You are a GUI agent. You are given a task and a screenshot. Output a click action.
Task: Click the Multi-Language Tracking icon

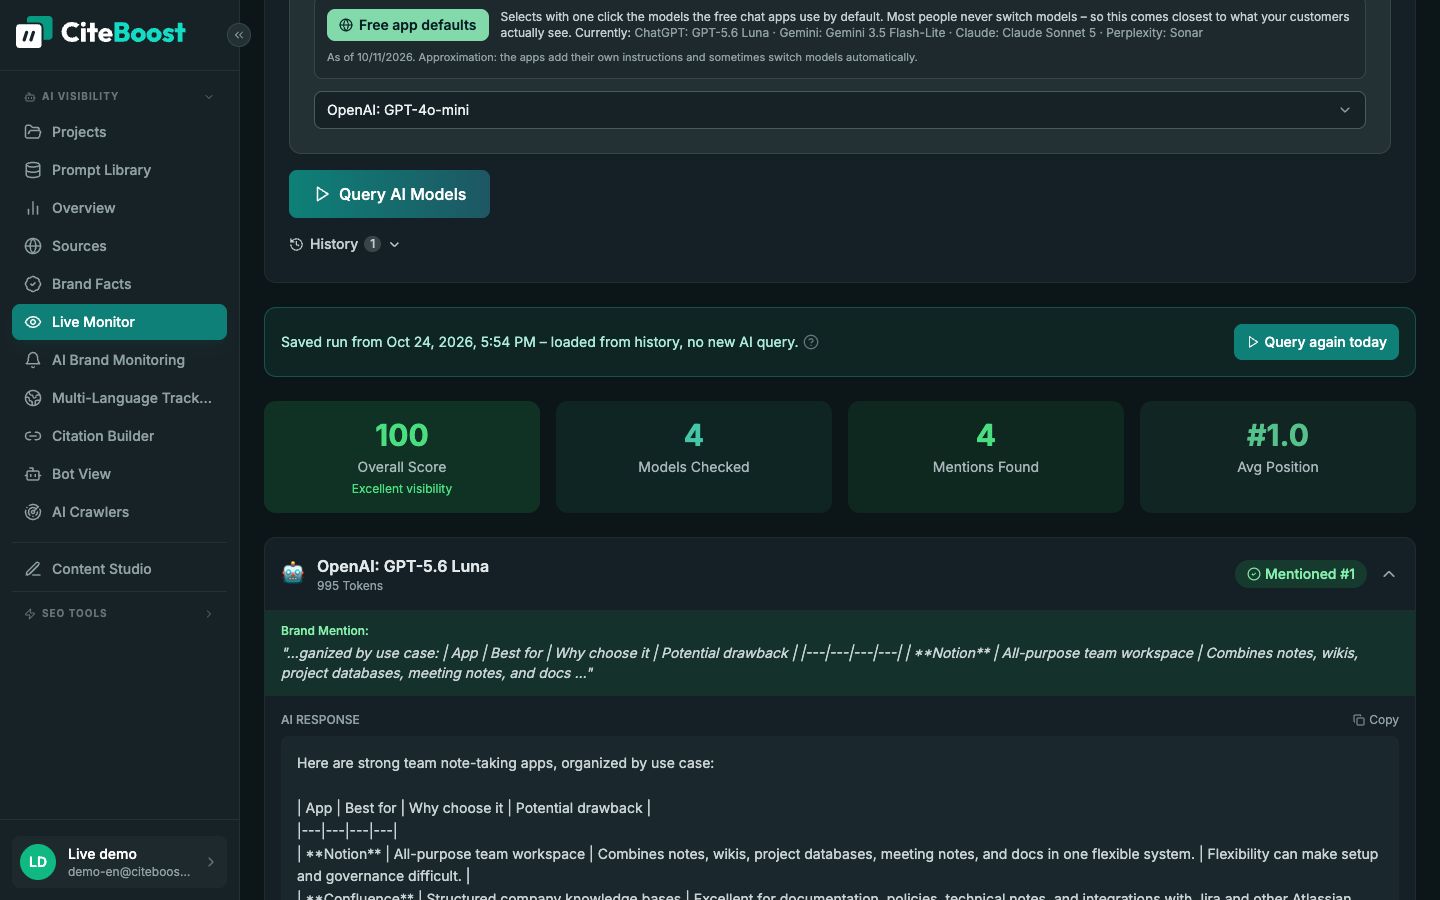[33, 398]
